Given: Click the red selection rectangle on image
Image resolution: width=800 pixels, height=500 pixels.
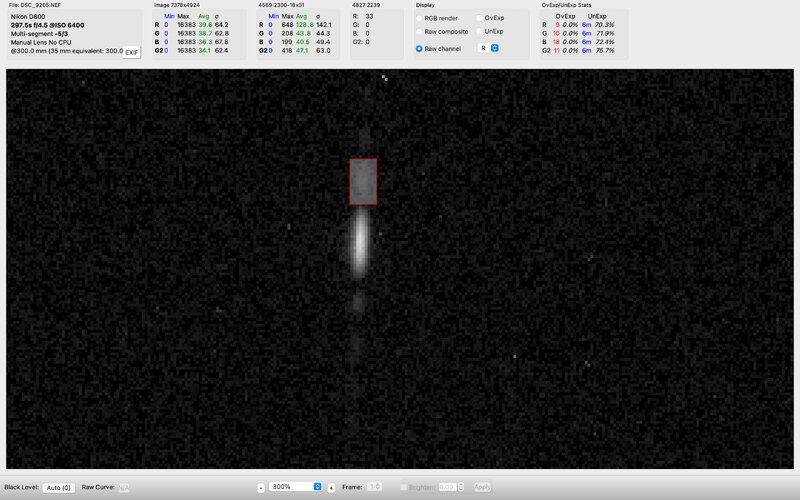Looking at the screenshot, I should point(362,181).
